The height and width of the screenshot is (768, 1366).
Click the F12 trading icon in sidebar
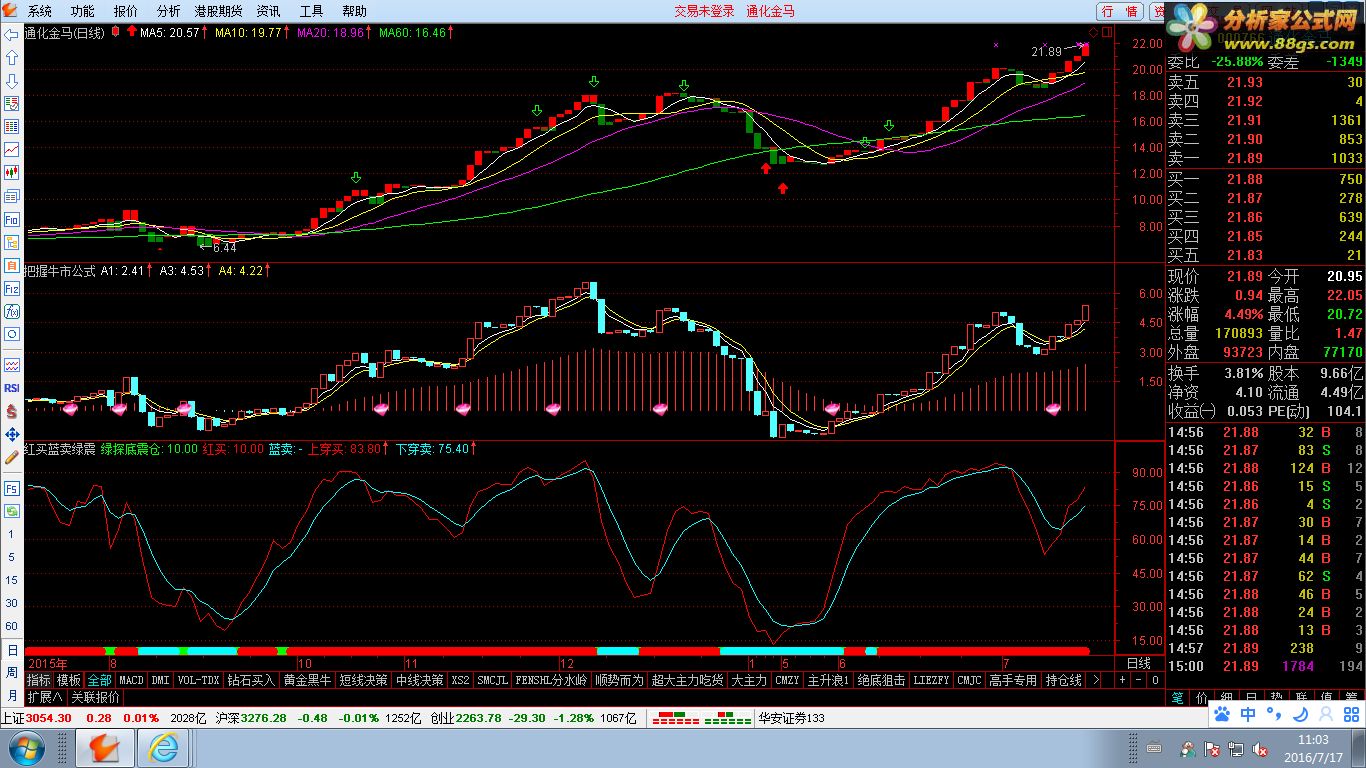(x=12, y=289)
